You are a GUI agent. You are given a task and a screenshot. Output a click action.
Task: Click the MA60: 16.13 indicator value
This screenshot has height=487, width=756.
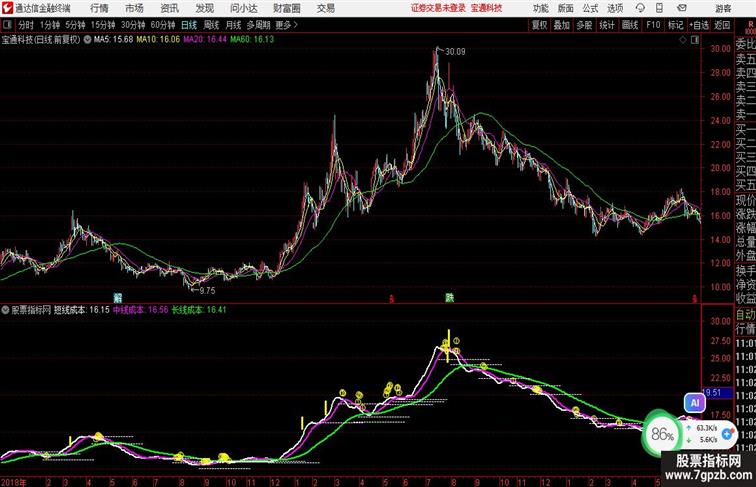(x=252, y=40)
